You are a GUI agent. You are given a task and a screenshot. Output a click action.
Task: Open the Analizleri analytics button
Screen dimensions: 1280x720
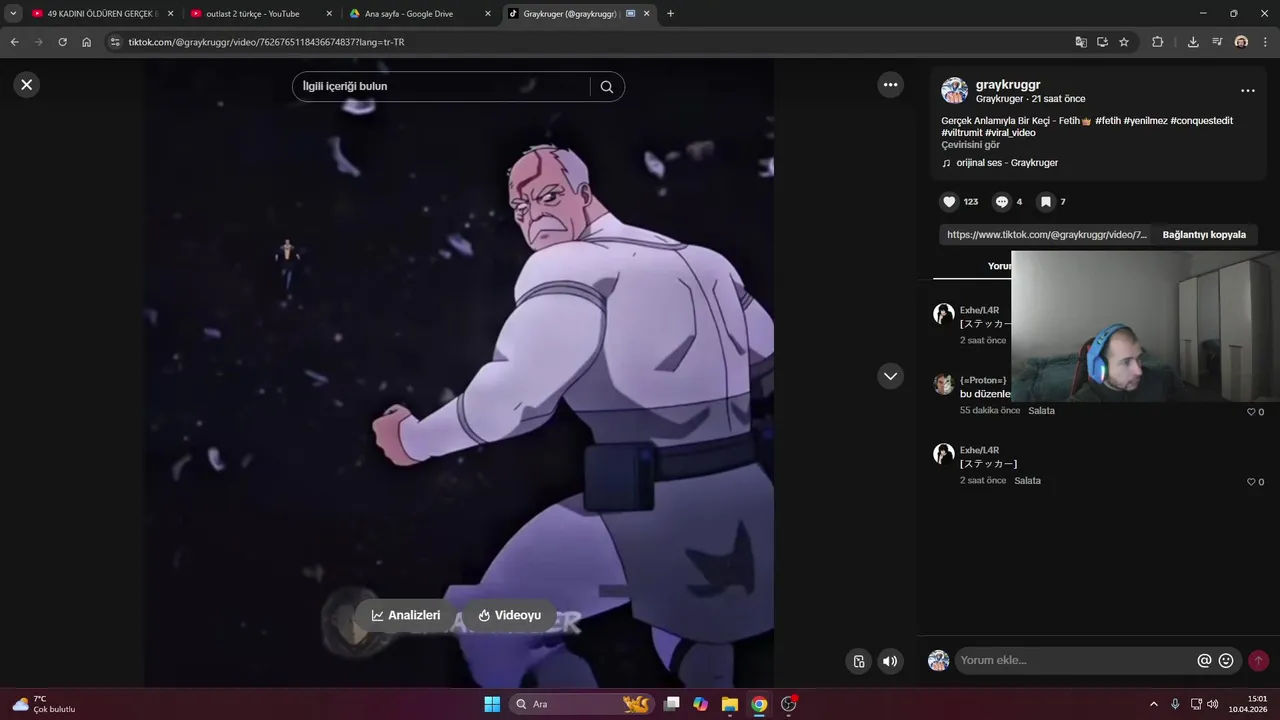[406, 615]
